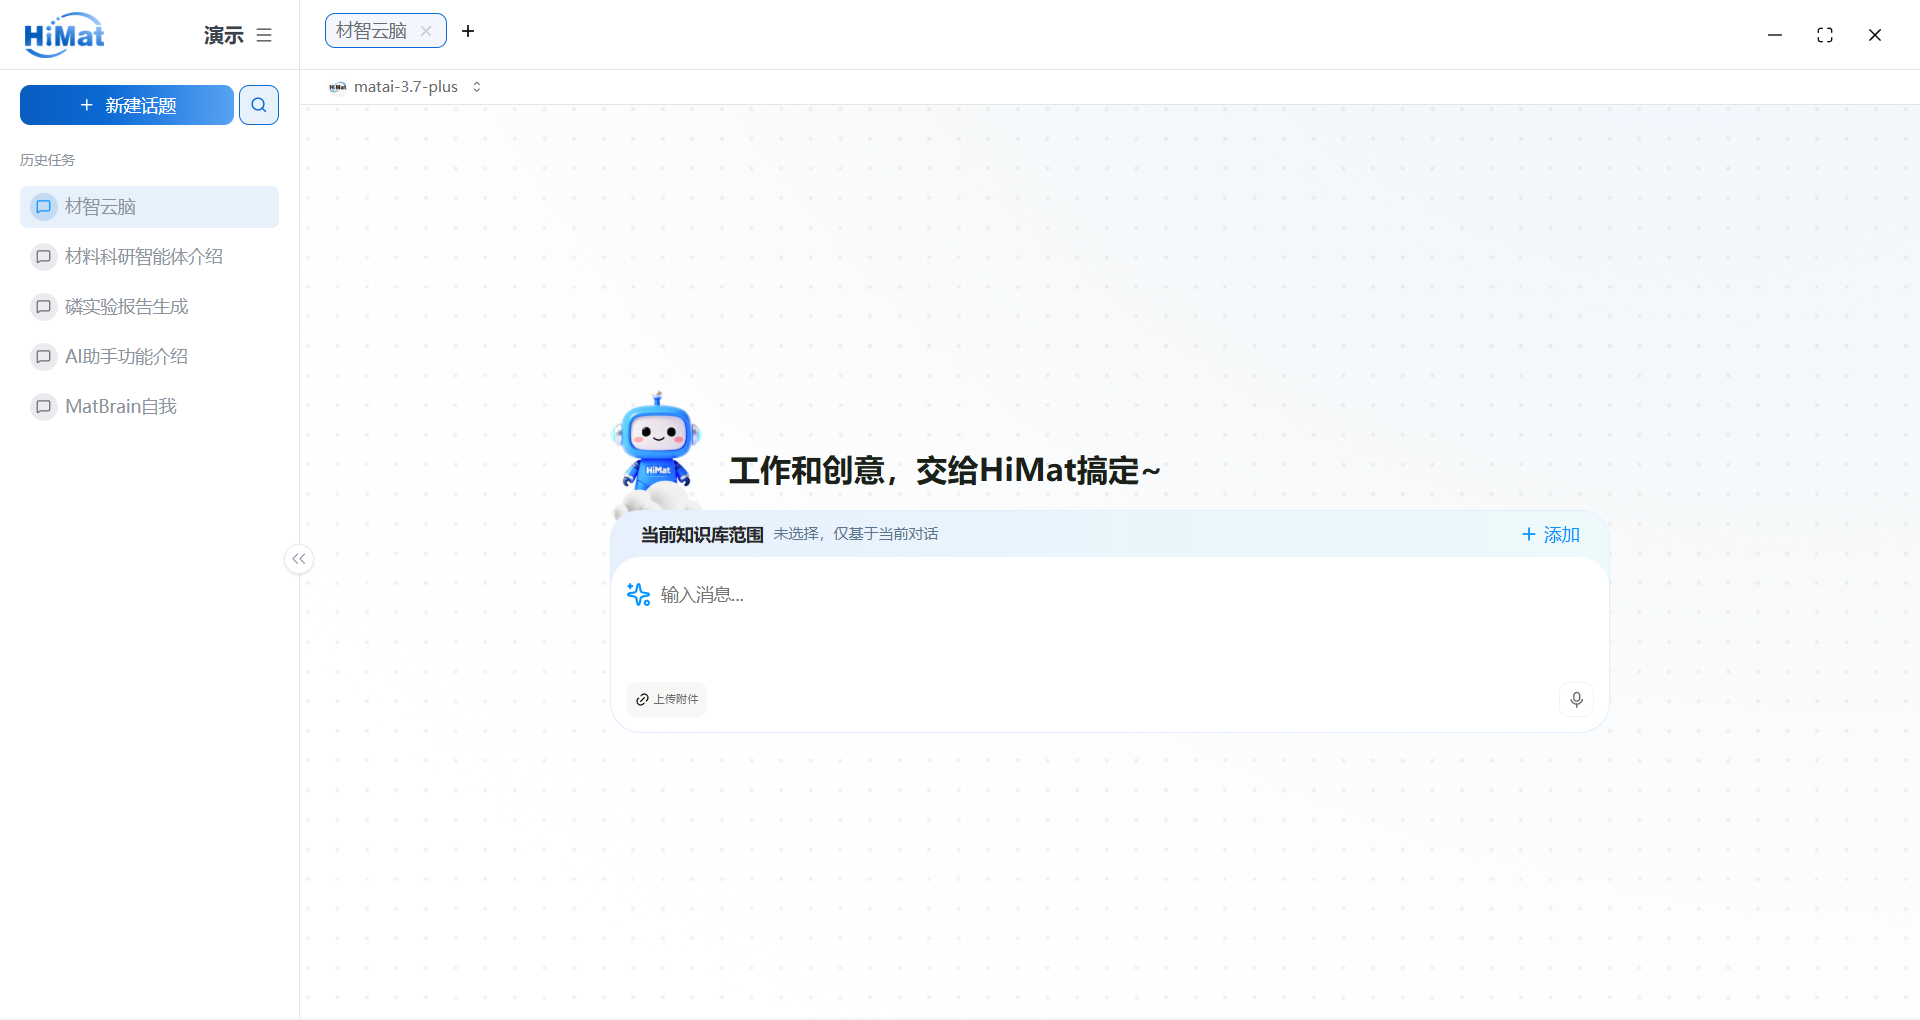Click 当前知识库范围 label

pyautogui.click(x=702, y=535)
